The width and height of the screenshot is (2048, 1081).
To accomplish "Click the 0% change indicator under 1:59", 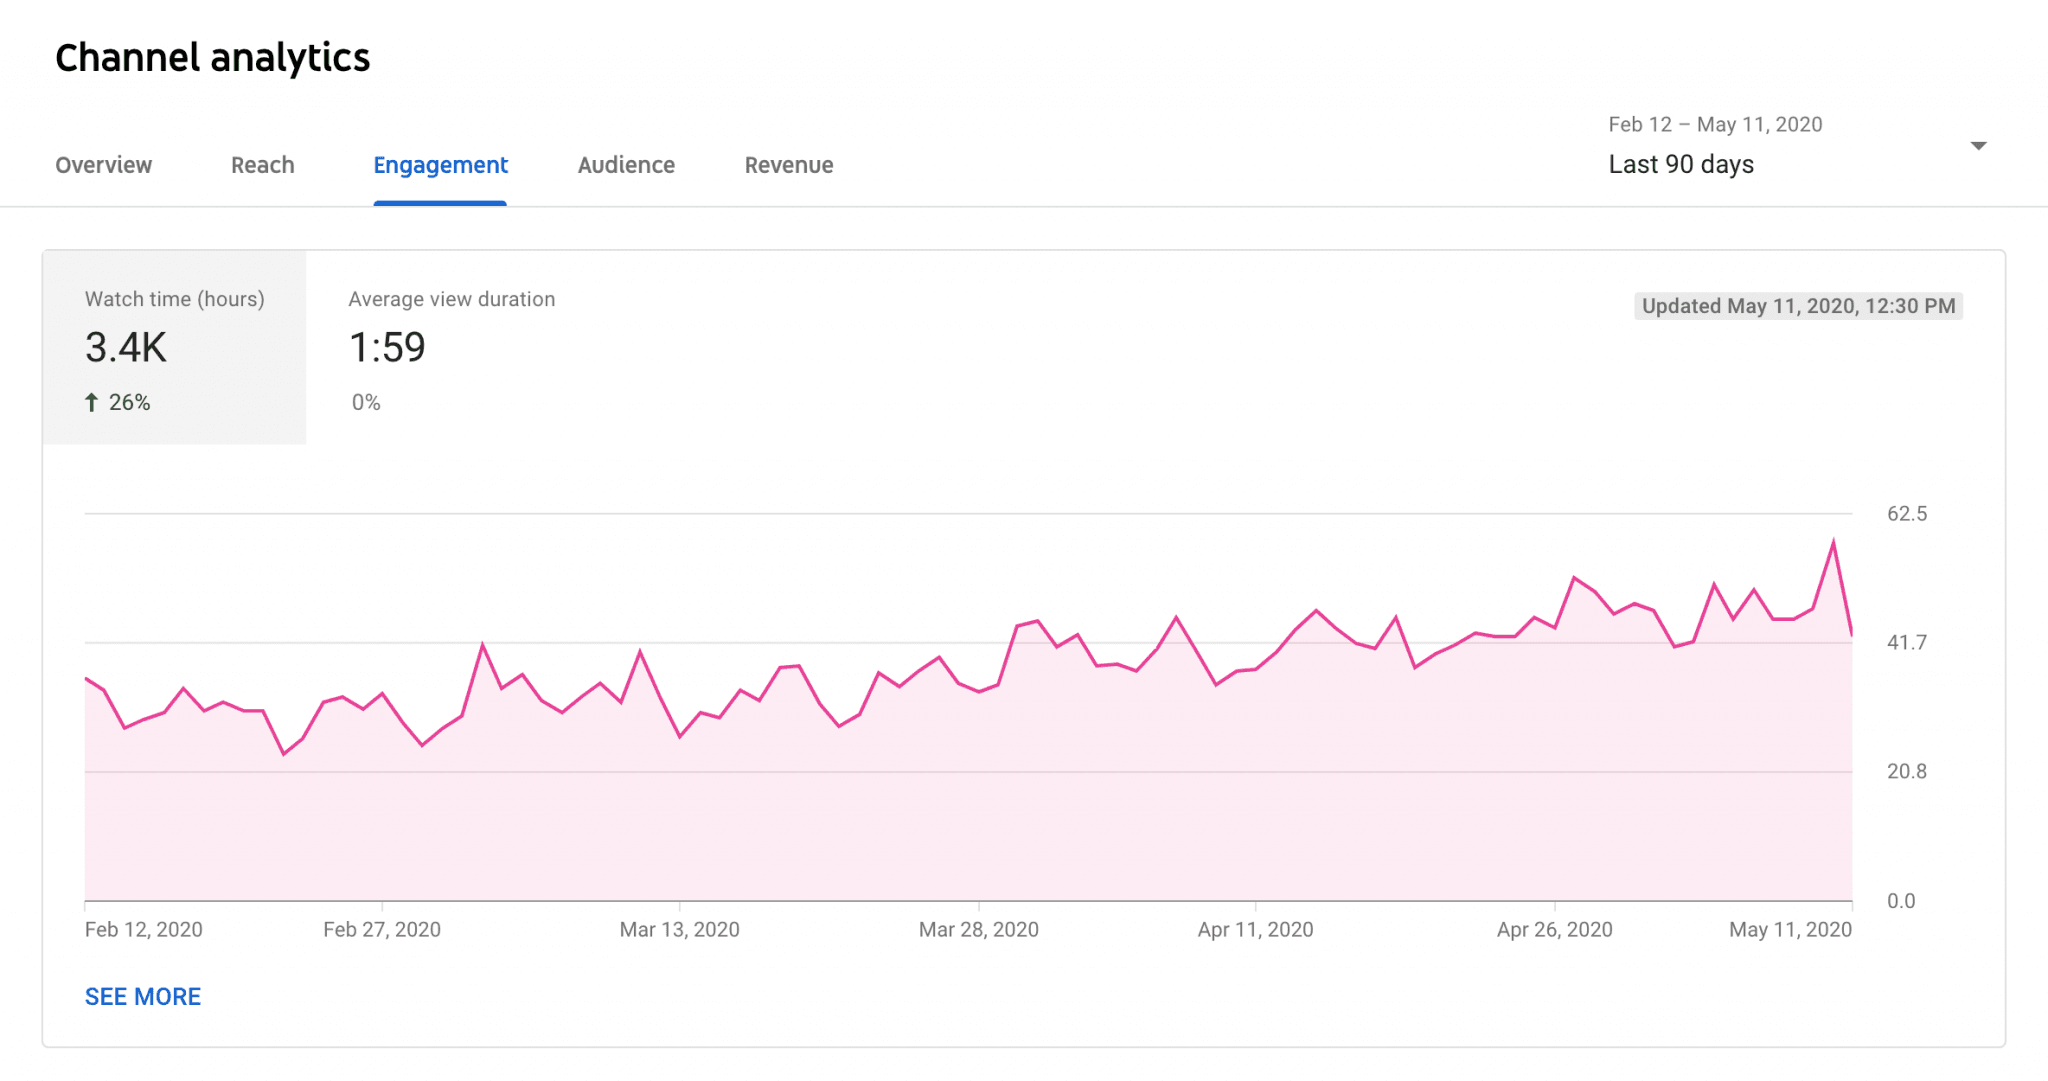I will (365, 402).
